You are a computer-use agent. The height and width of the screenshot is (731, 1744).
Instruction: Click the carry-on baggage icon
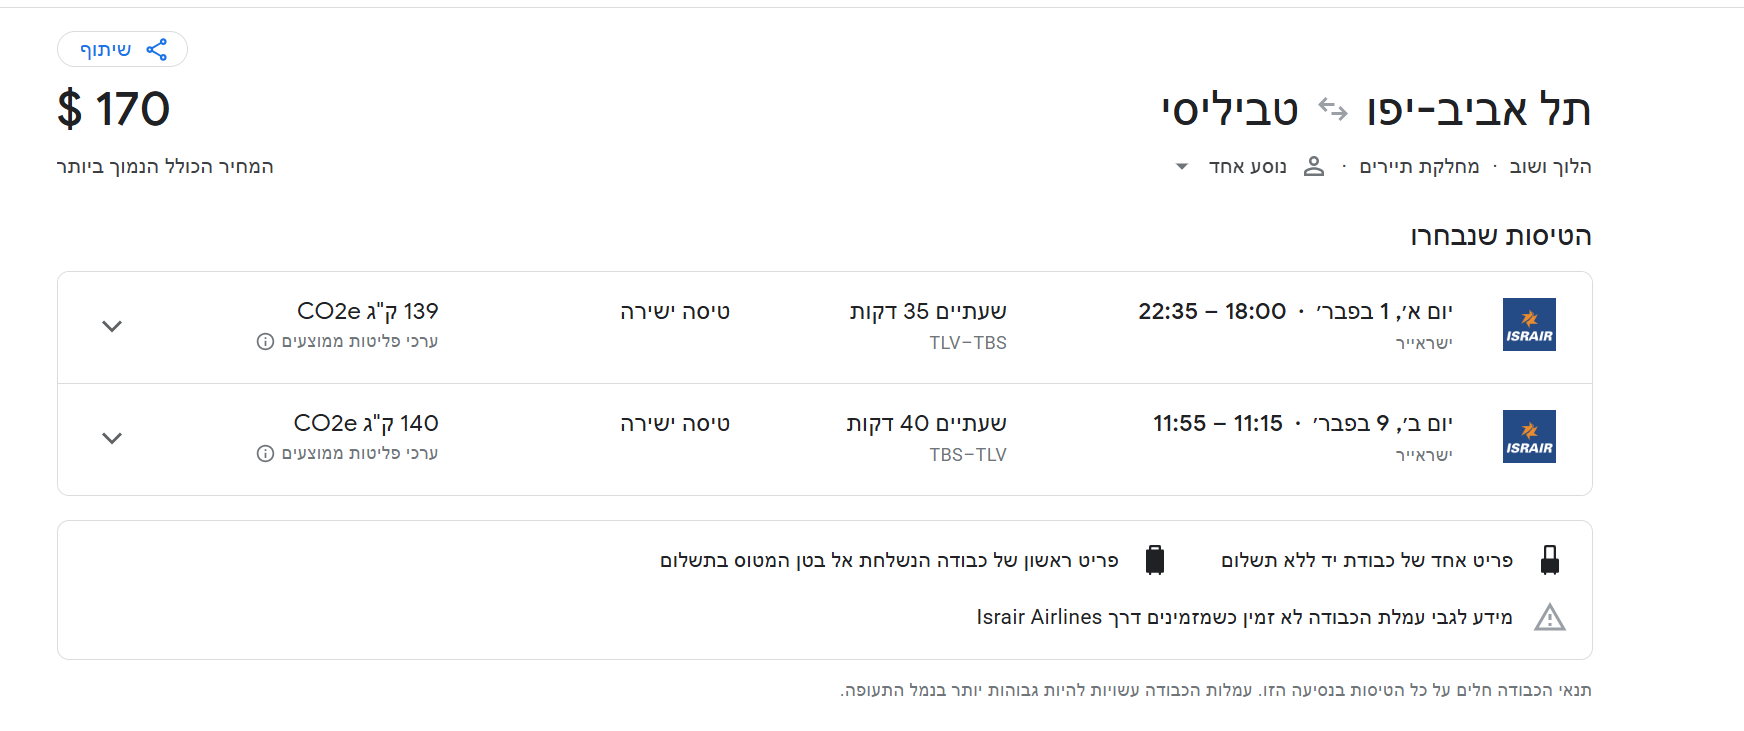[1551, 560]
